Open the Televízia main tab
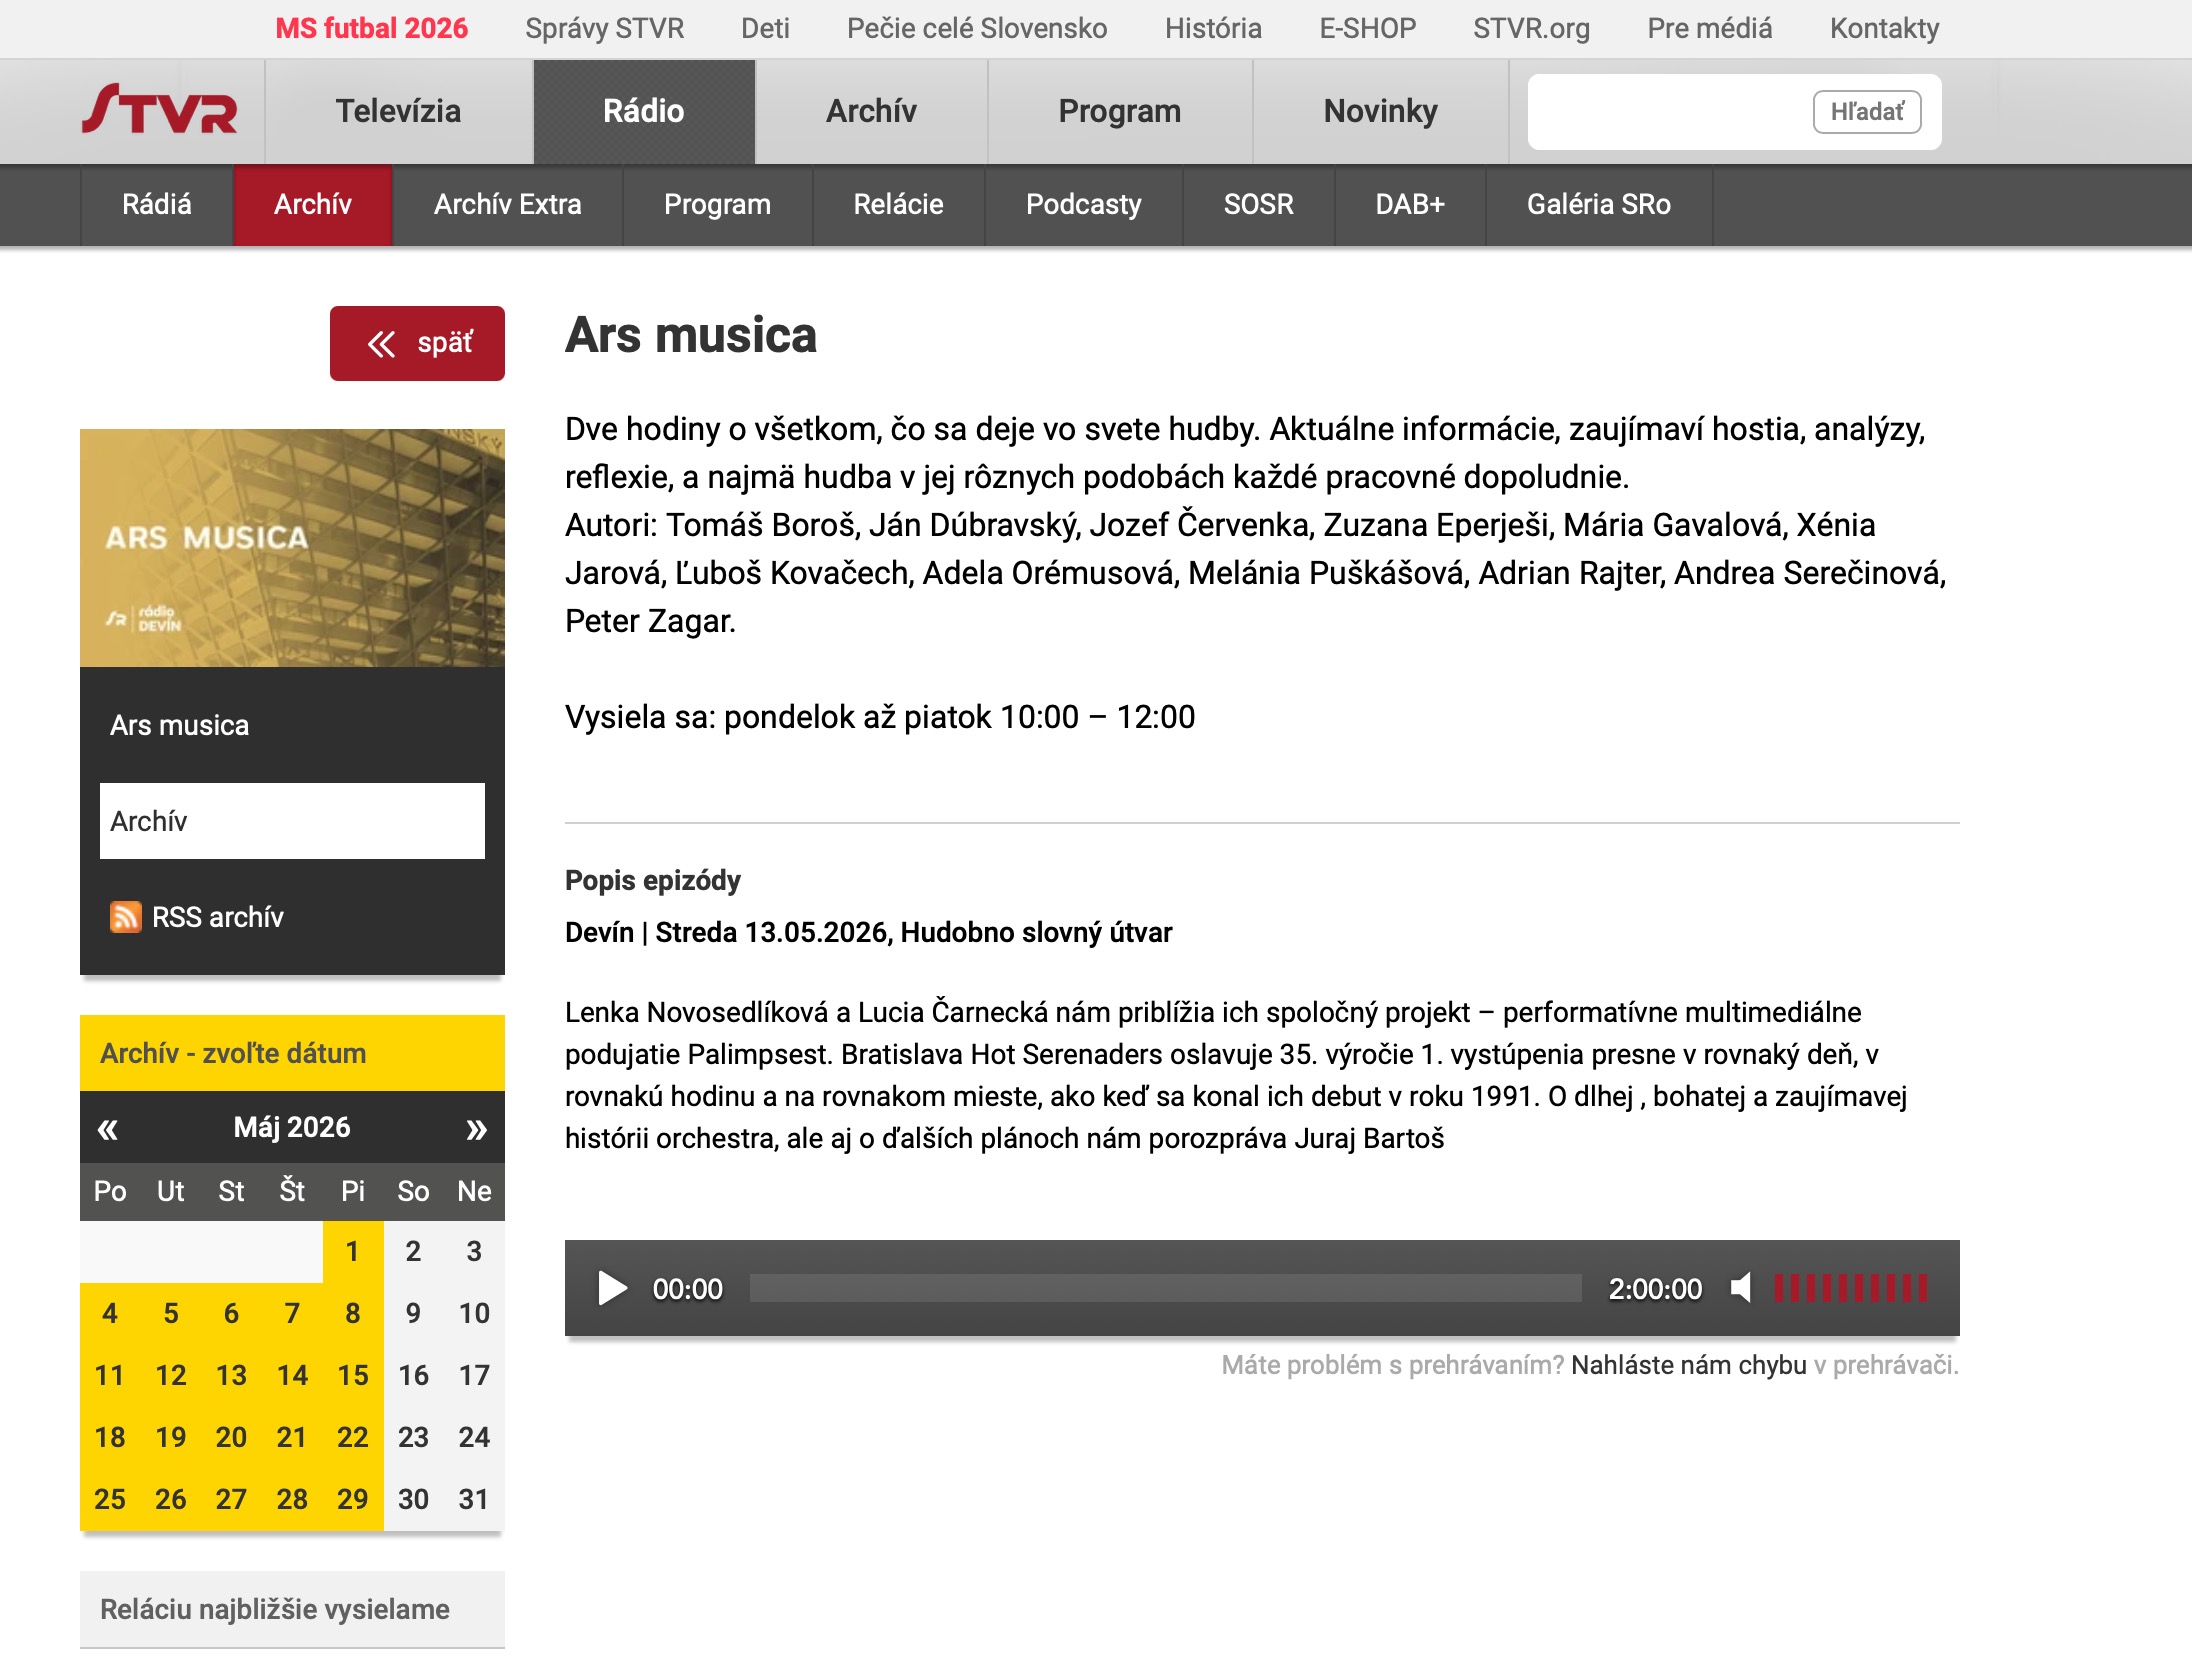The width and height of the screenshot is (2192, 1658). click(399, 111)
